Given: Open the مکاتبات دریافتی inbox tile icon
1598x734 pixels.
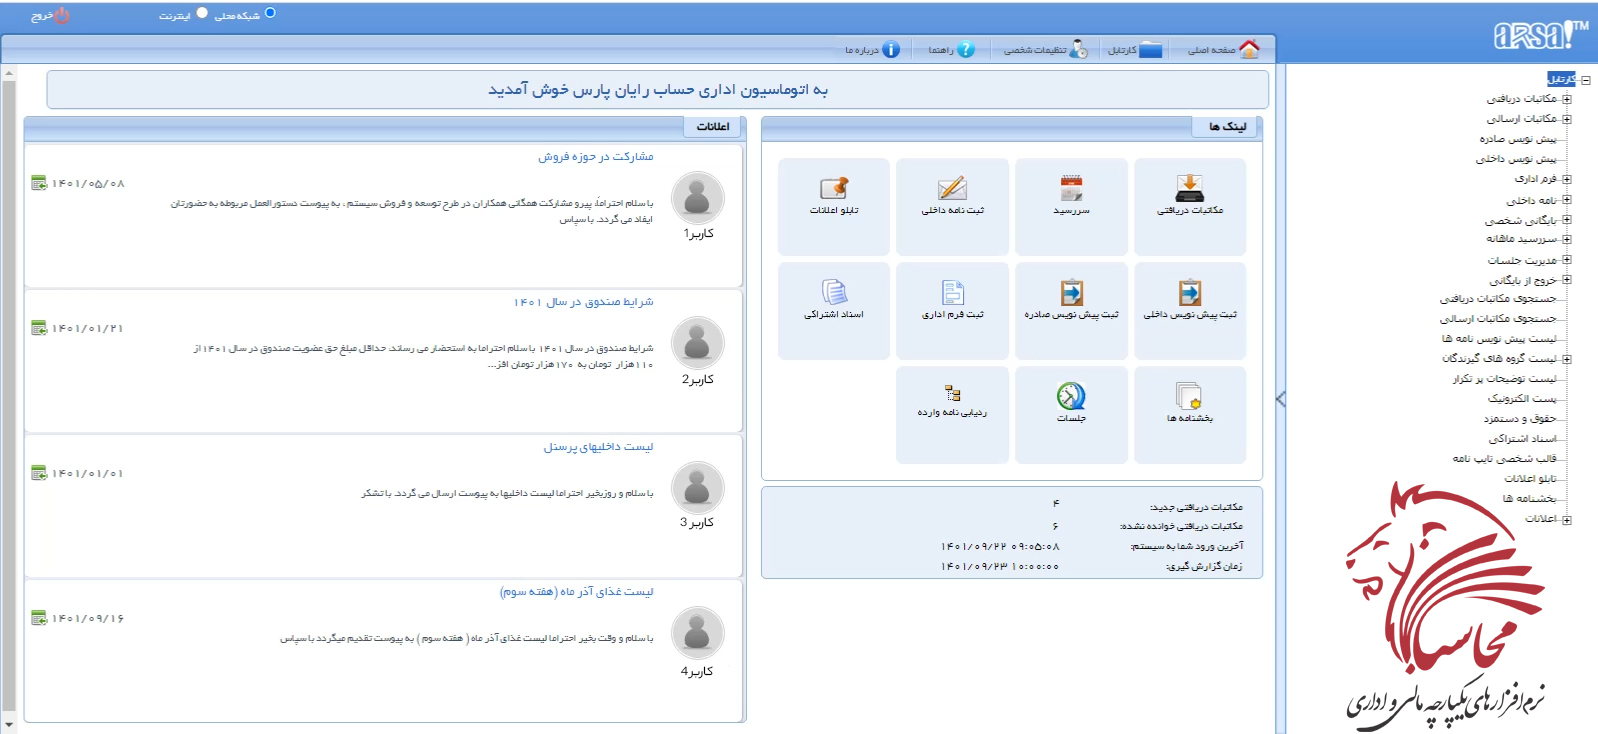Looking at the screenshot, I should click(1189, 188).
